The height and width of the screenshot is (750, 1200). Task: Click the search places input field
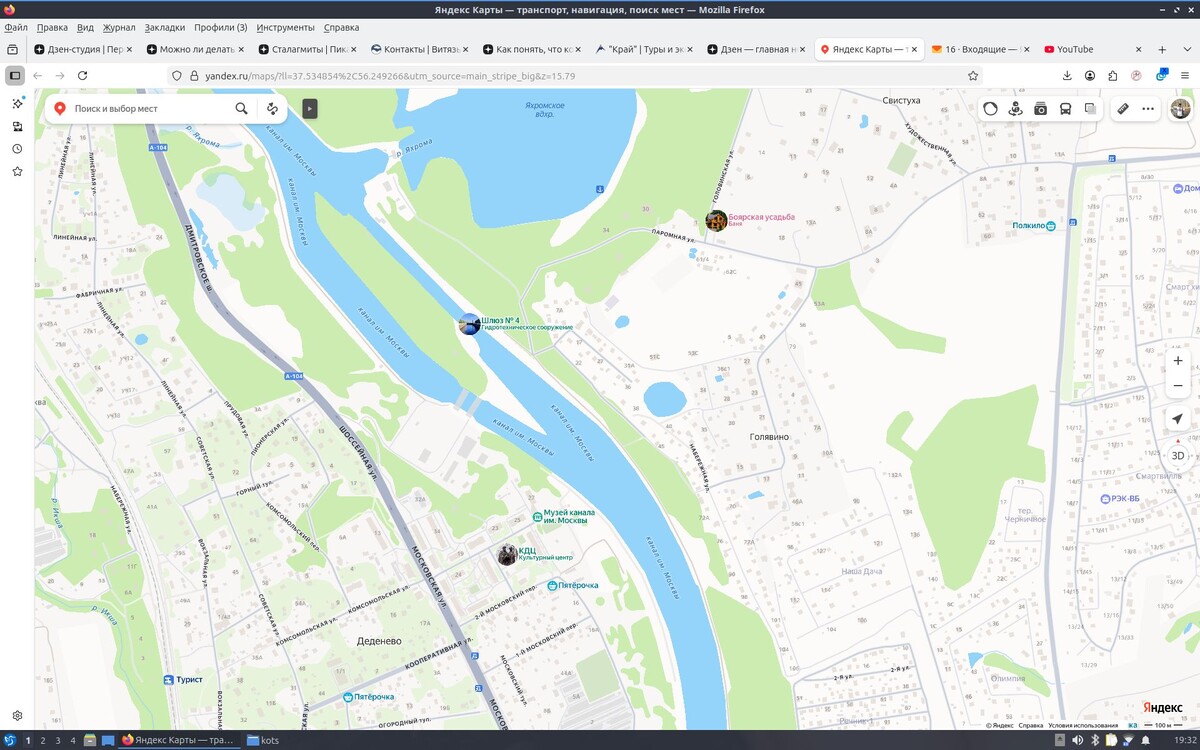pos(150,108)
